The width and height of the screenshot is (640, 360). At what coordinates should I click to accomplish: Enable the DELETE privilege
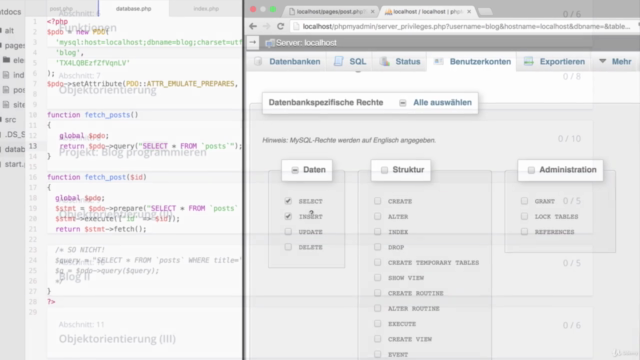[x=288, y=247]
